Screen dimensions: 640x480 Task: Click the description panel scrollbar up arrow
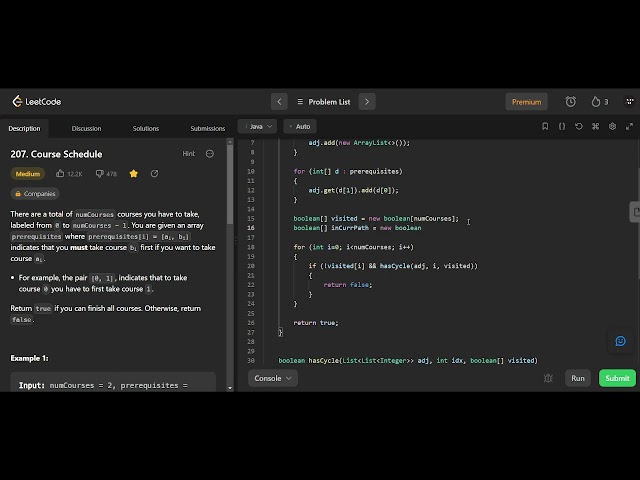230,142
